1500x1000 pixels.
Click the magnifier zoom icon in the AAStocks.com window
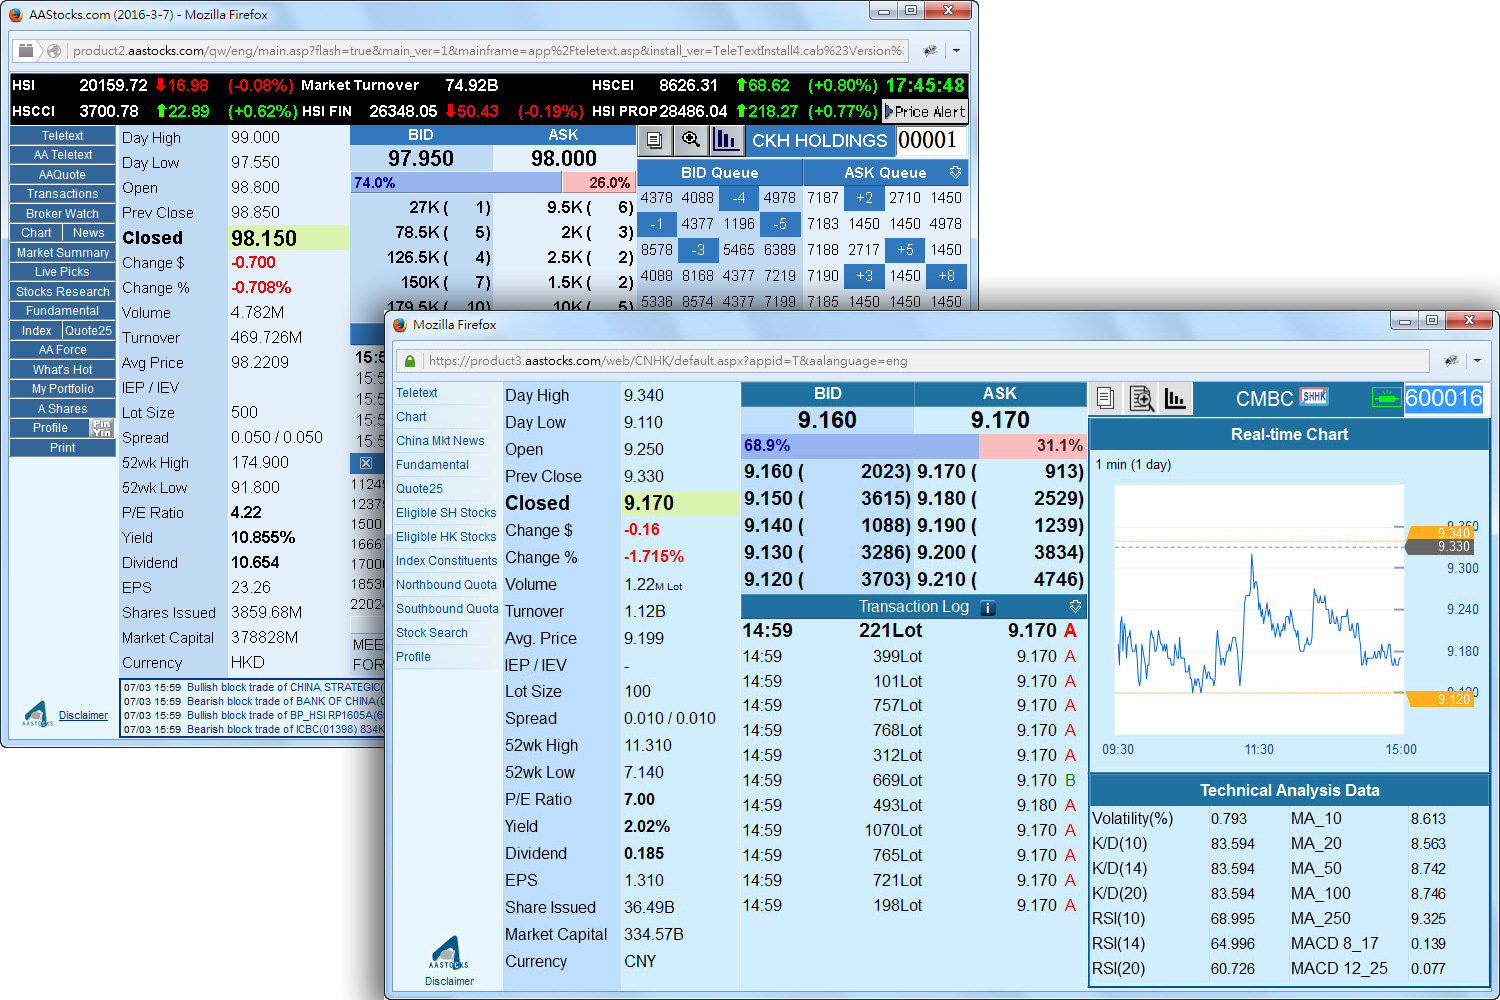[x=690, y=141]
